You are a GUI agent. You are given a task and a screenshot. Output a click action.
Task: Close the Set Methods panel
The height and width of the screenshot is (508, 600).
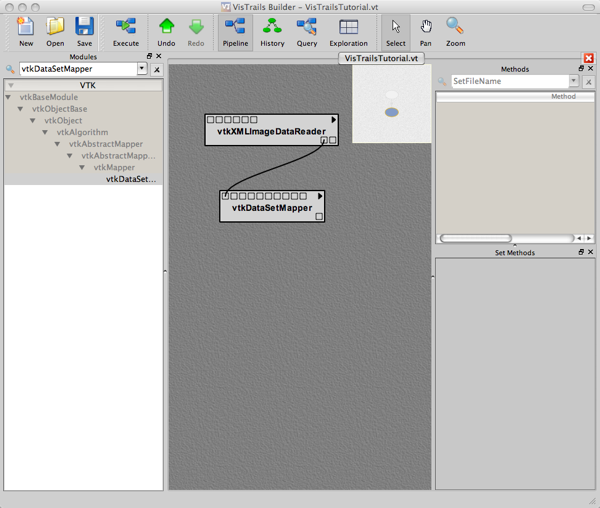coord(590,252)
